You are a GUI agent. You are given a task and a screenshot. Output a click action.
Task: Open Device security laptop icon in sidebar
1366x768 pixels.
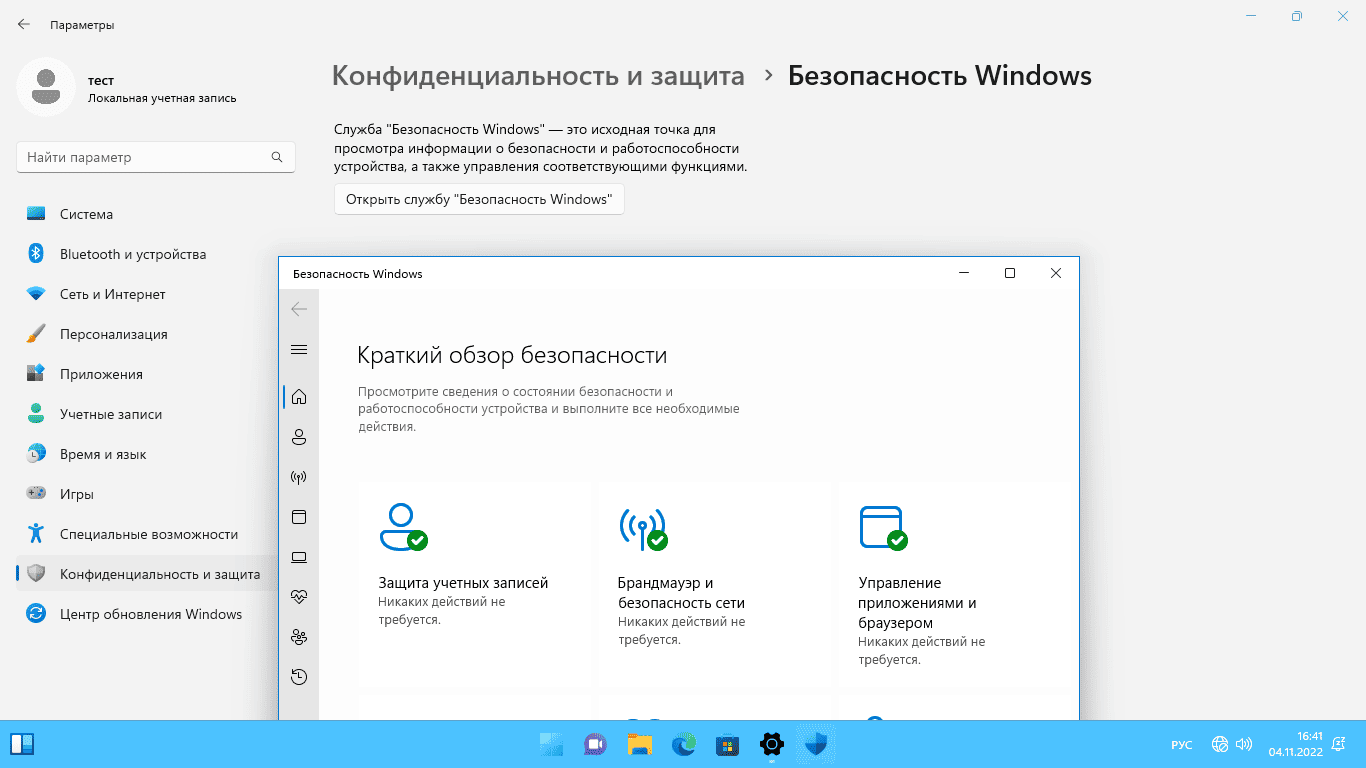(298, 557)
